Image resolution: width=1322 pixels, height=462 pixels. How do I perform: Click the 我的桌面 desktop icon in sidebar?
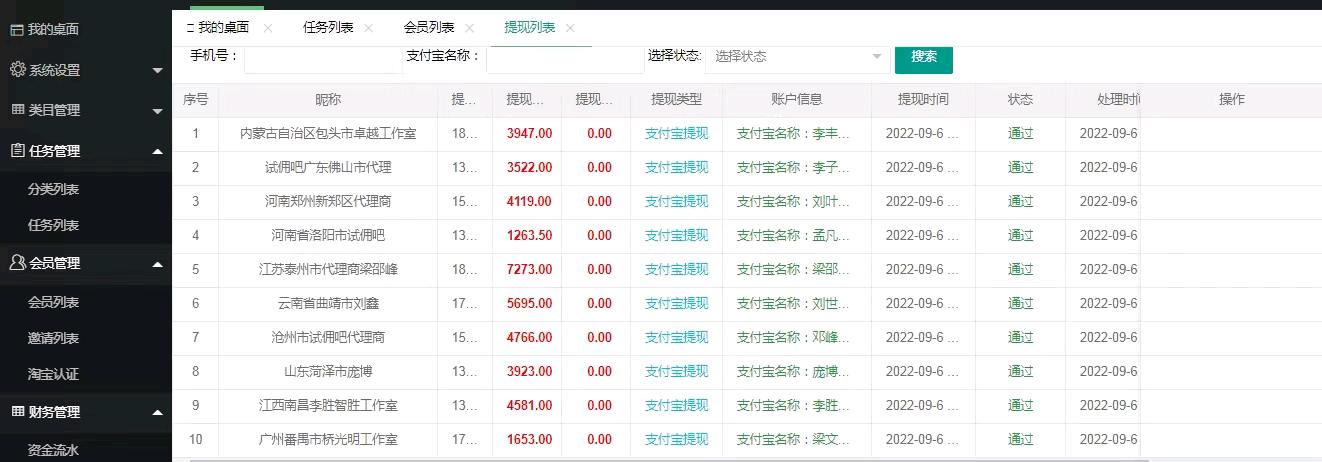(x=17, y=30)
